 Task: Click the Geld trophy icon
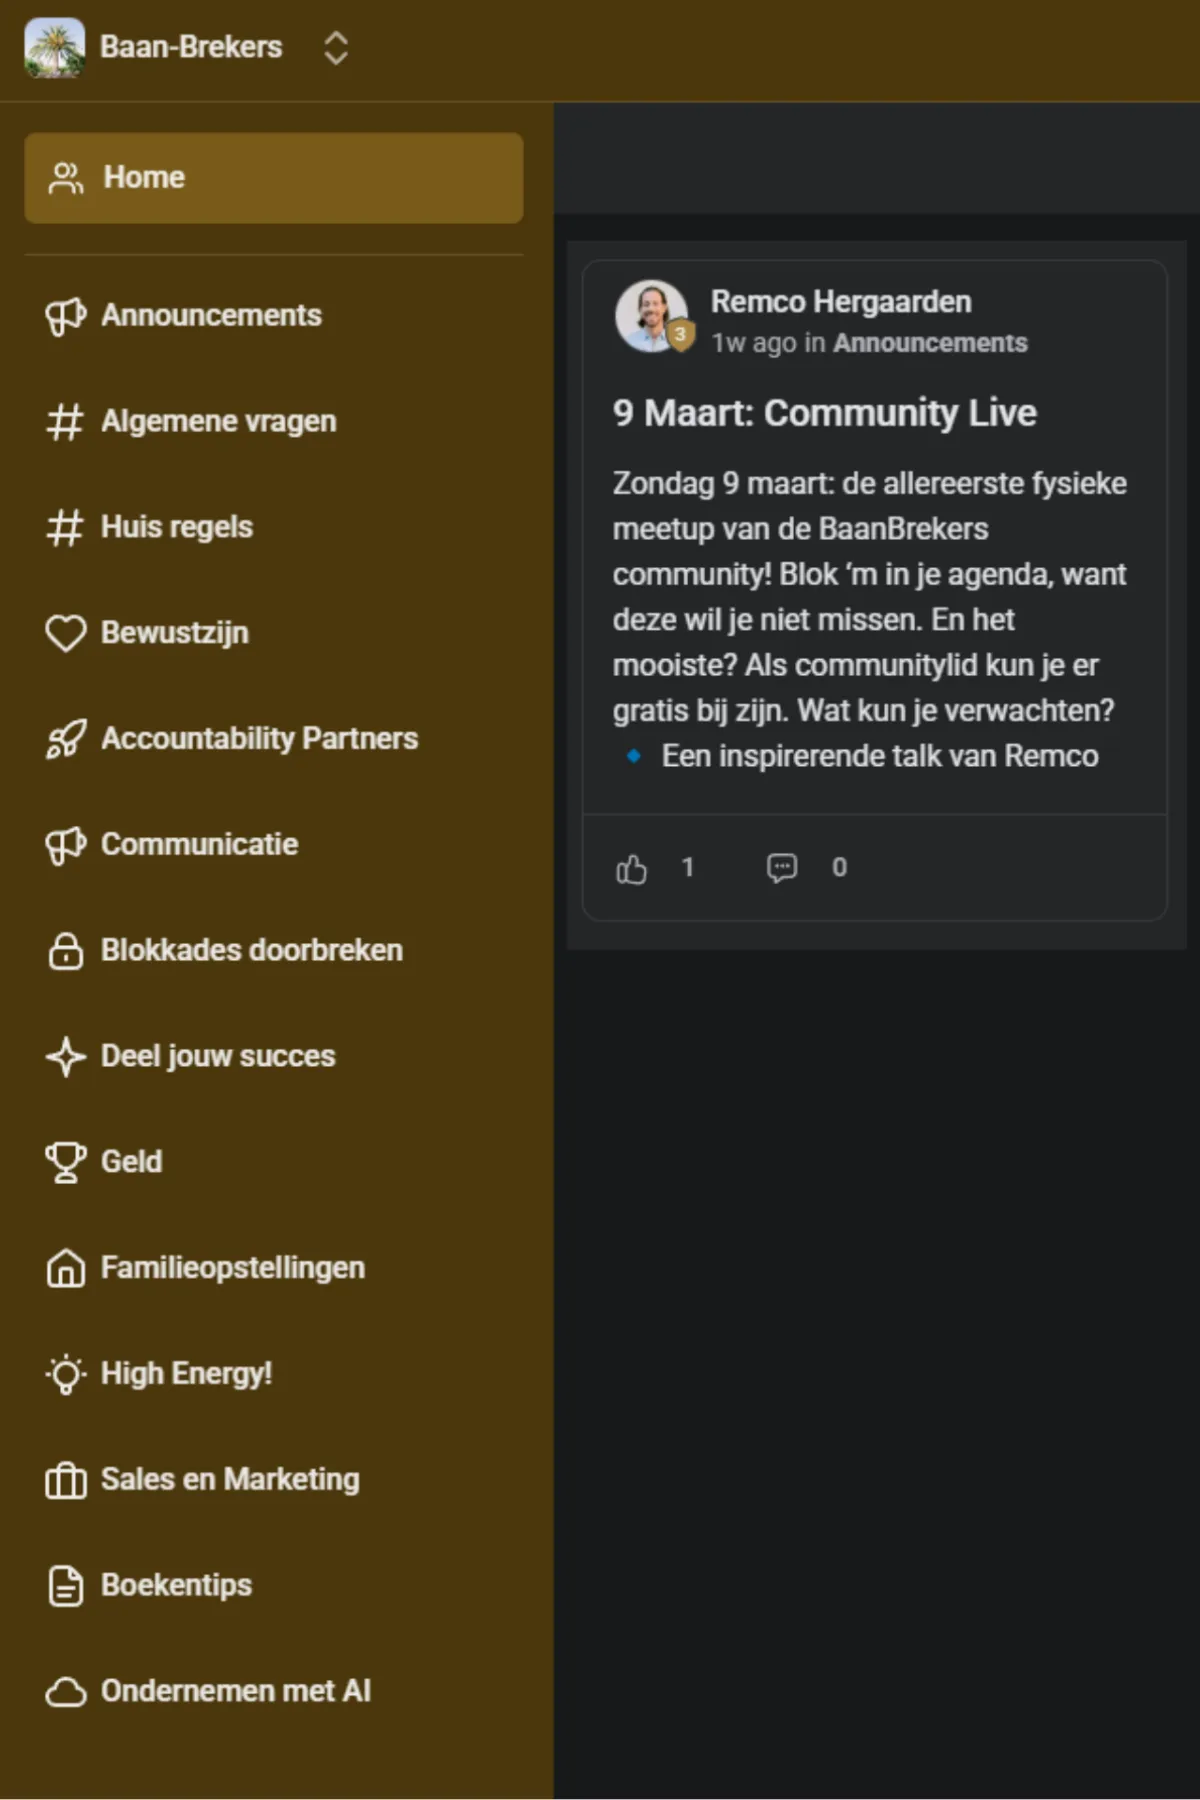[66, 1162]
